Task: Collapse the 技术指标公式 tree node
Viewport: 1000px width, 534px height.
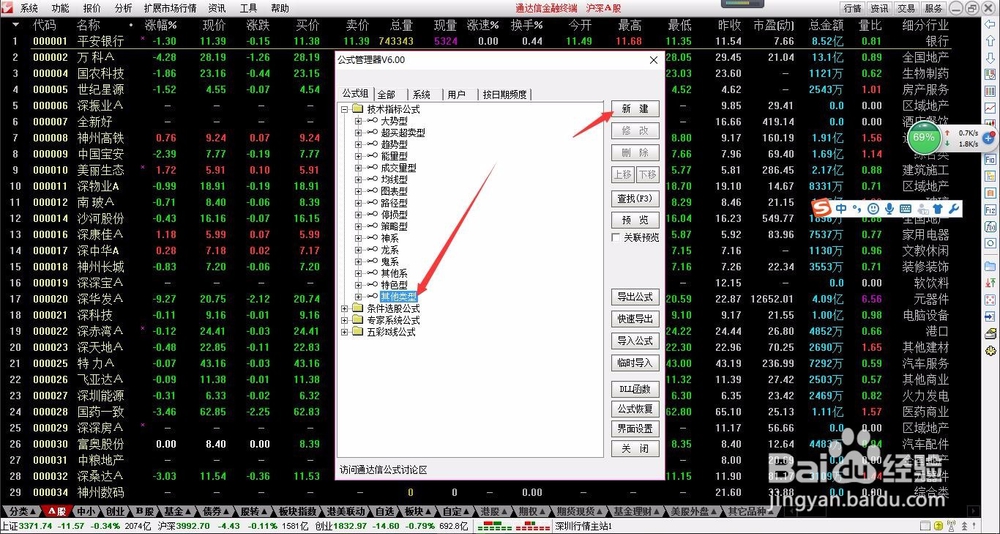Action: (344, 110)
